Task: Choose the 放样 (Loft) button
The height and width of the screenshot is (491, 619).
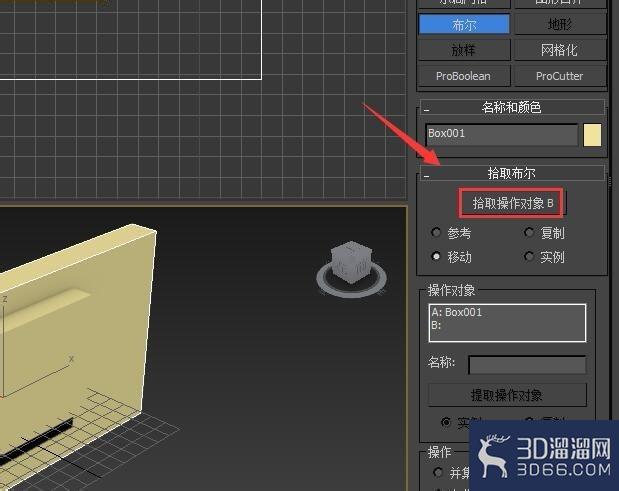Action: (464, 50)
